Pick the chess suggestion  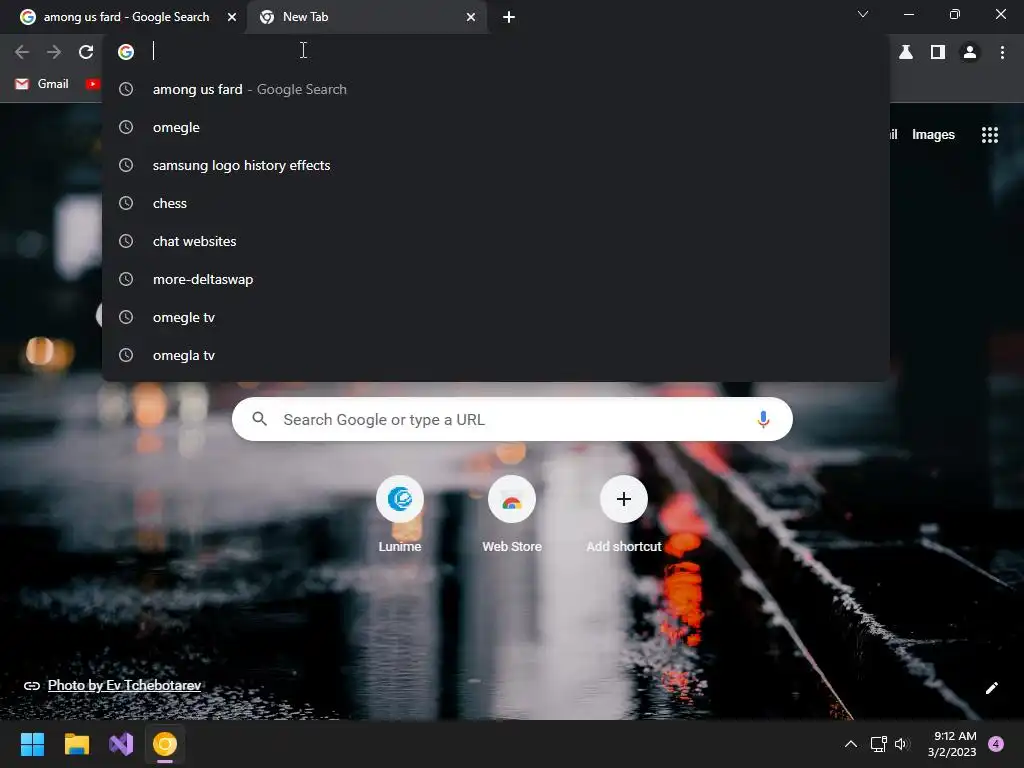pyautogui.click(x=496, y=203)
